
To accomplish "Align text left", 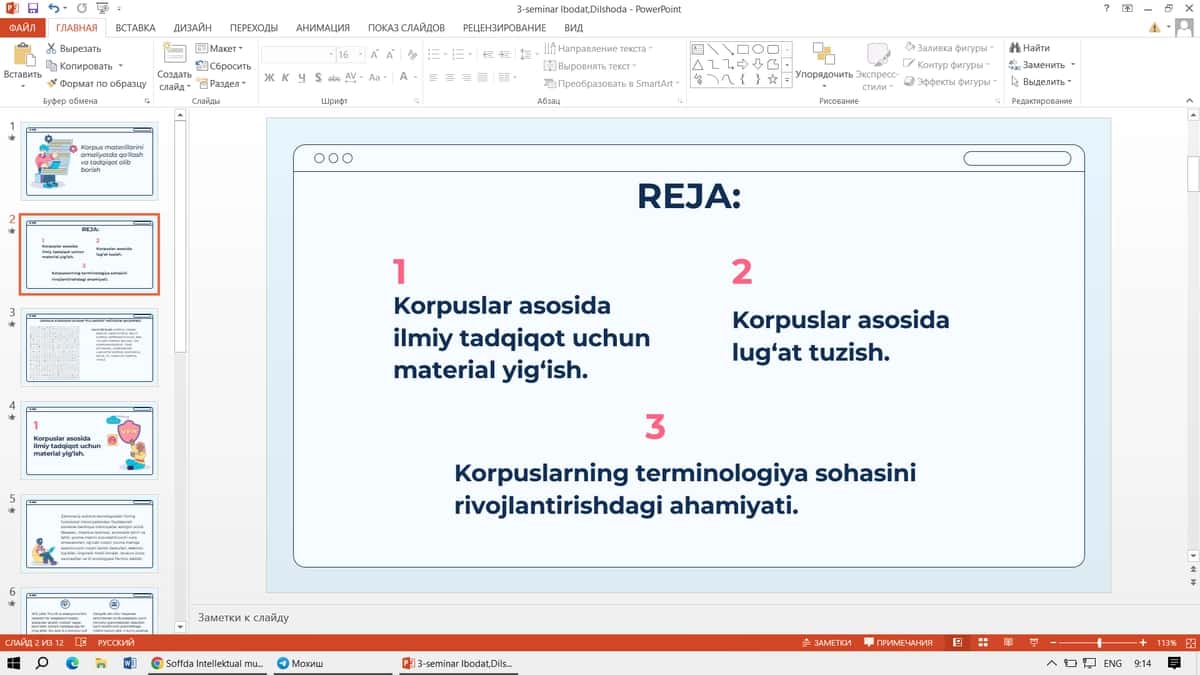I will 434,77.
